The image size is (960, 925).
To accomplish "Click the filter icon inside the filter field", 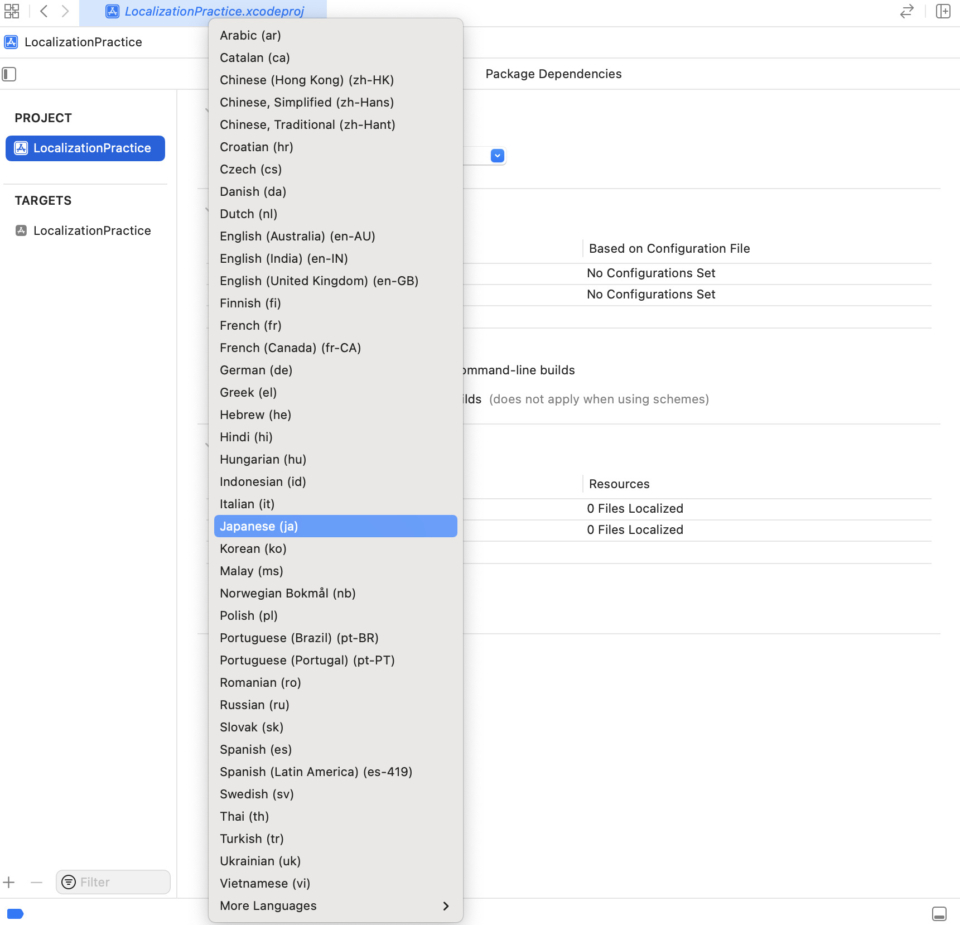I will [68, 882].
